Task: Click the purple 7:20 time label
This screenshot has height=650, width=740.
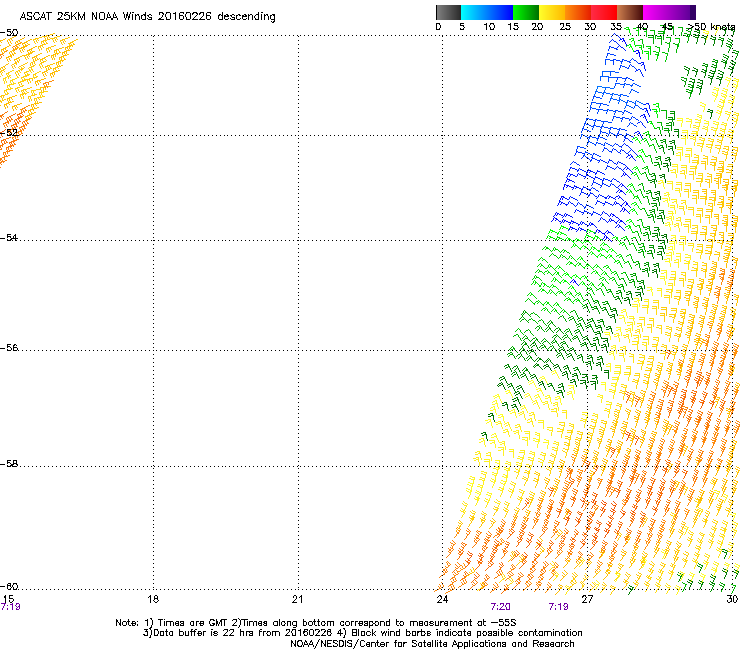Action: pyautogui.click(x=500, y=607)
